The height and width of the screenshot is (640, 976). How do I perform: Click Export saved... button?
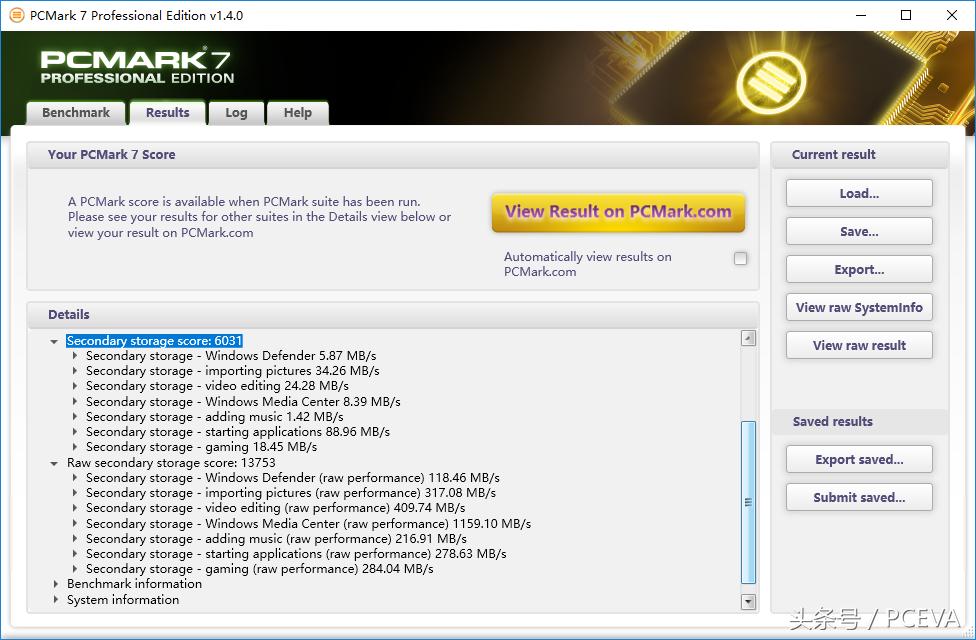[859, 459]
